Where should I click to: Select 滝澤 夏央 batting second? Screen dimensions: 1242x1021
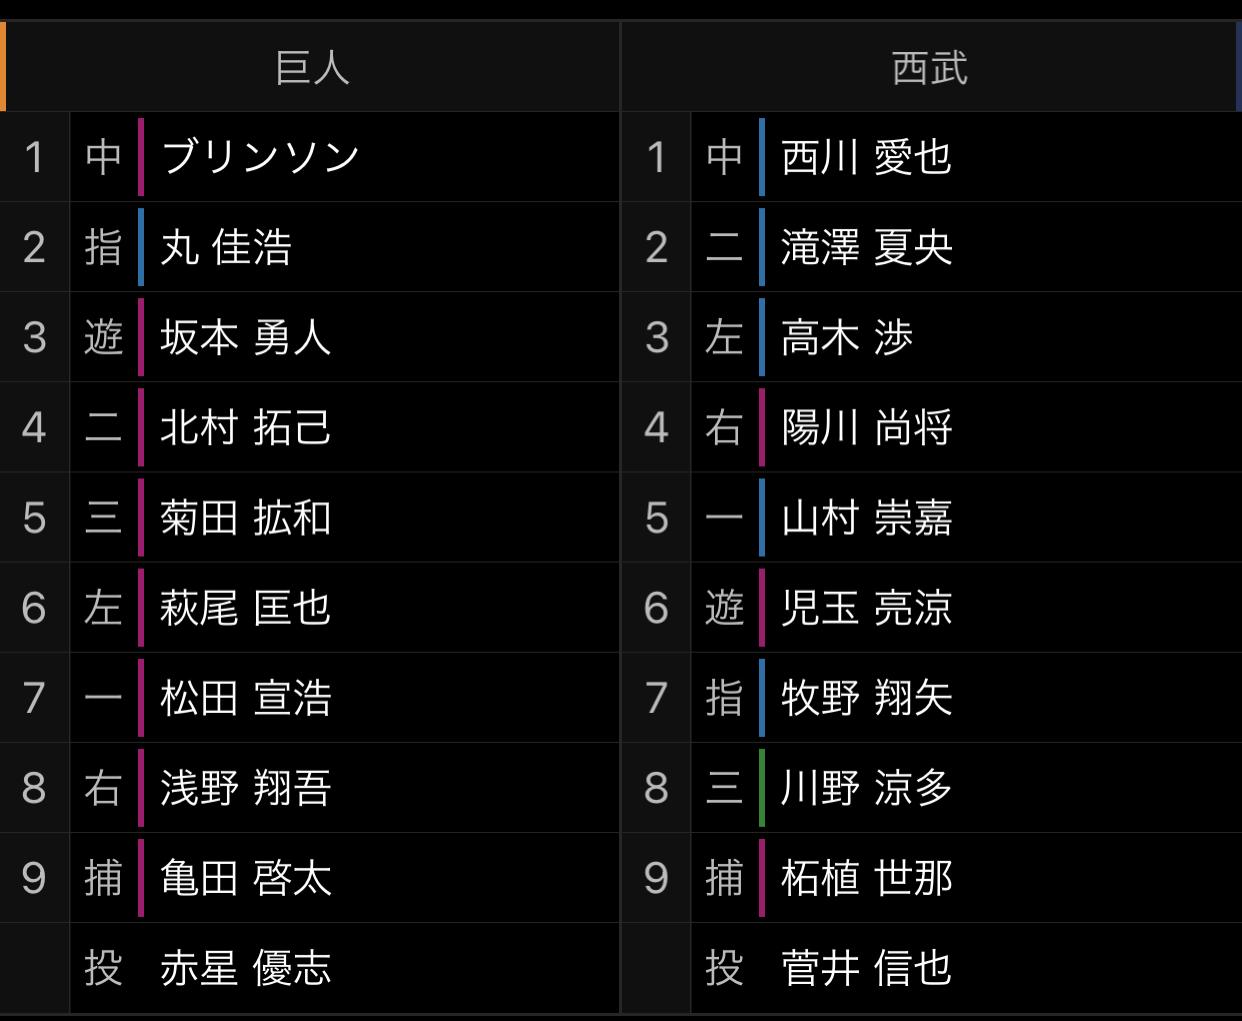point(866,247)
